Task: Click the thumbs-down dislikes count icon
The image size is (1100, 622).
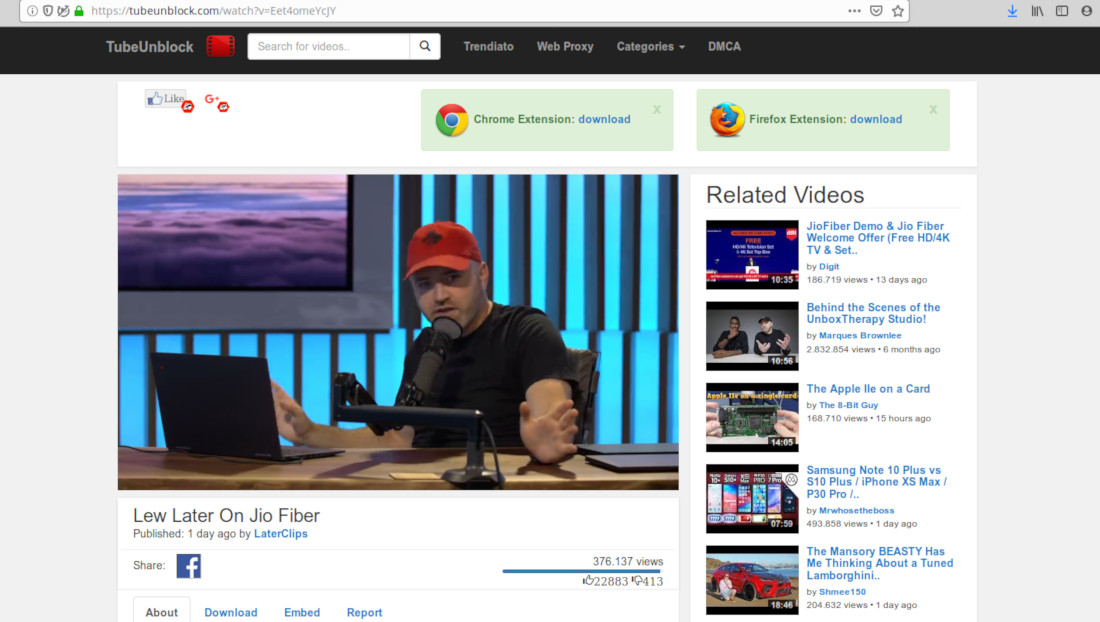Action: pos(636,581)
